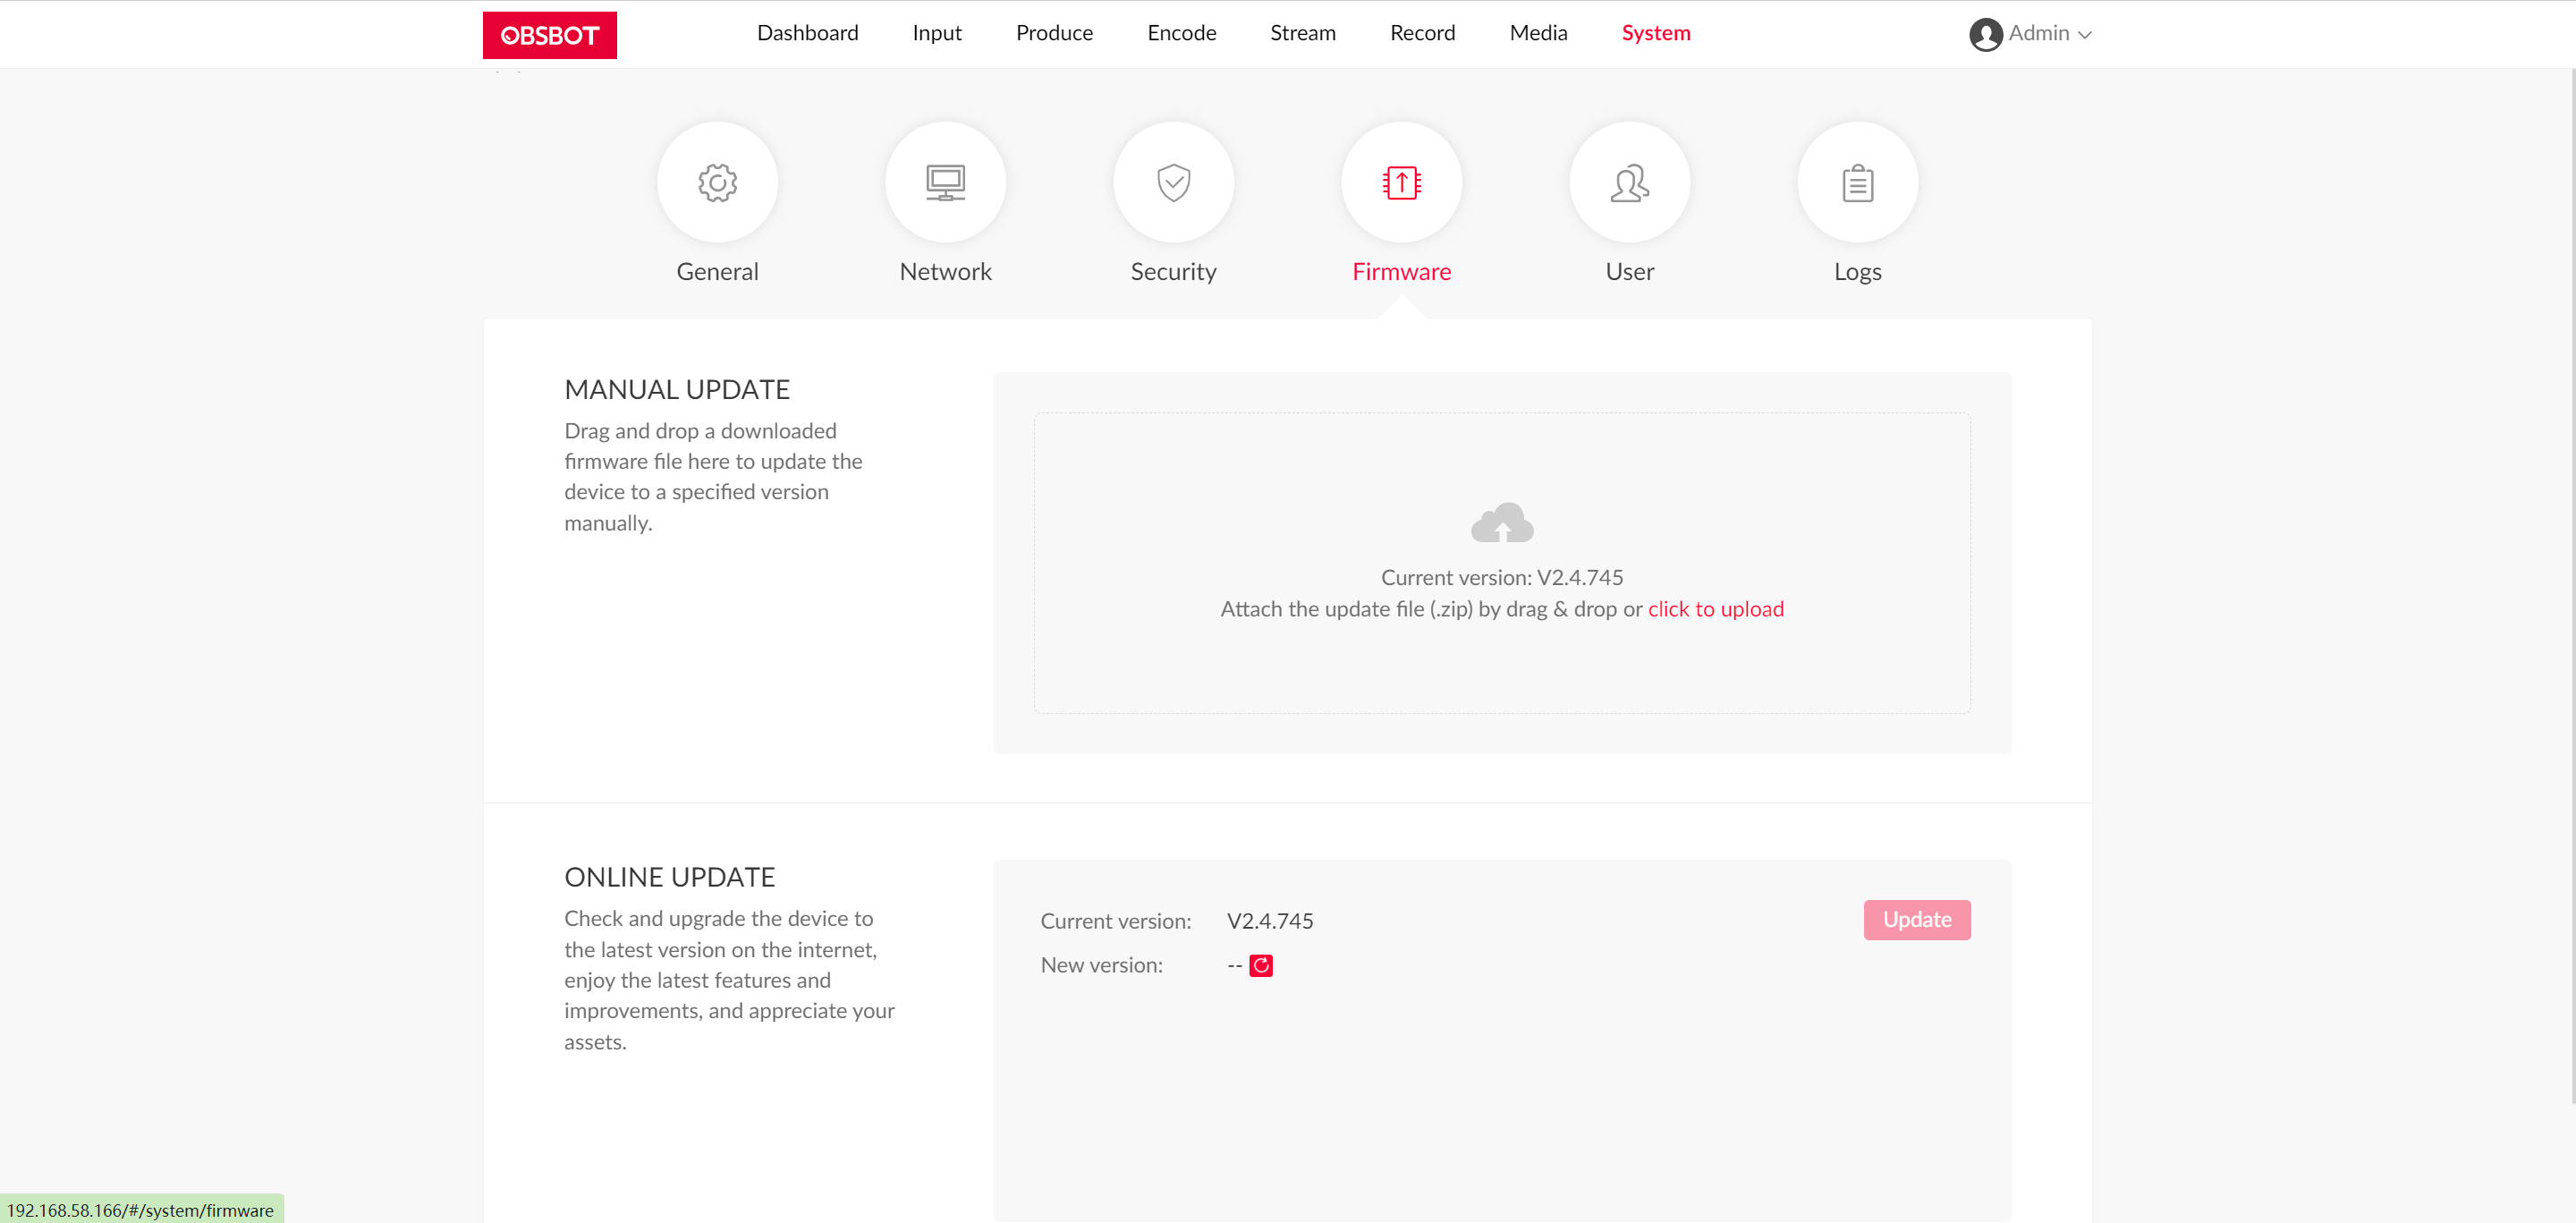Select the Dashboard tab in navigation
Viewport: 2576px width, 1223px height.
point(805,33)
